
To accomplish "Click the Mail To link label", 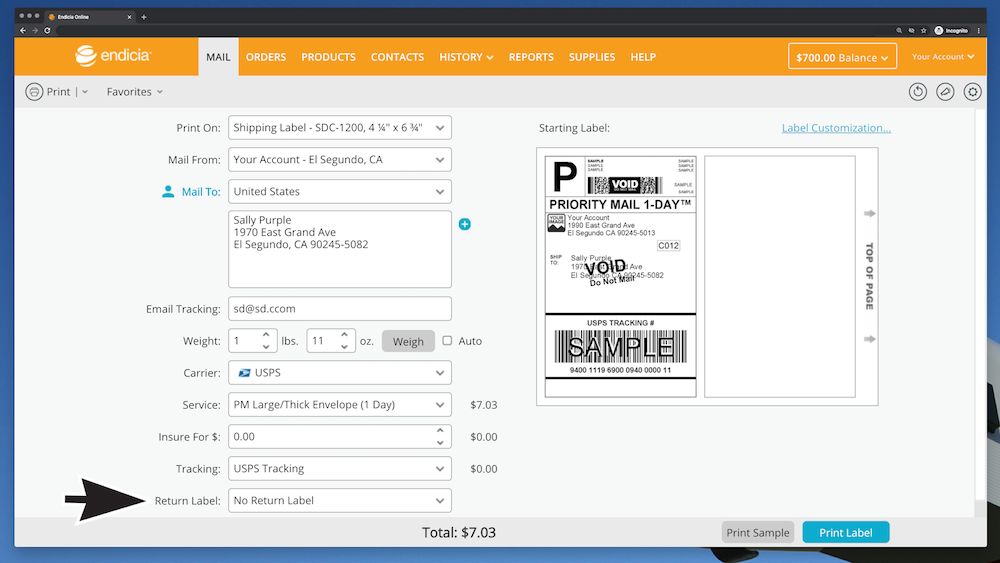I will [x=201, y=191].
